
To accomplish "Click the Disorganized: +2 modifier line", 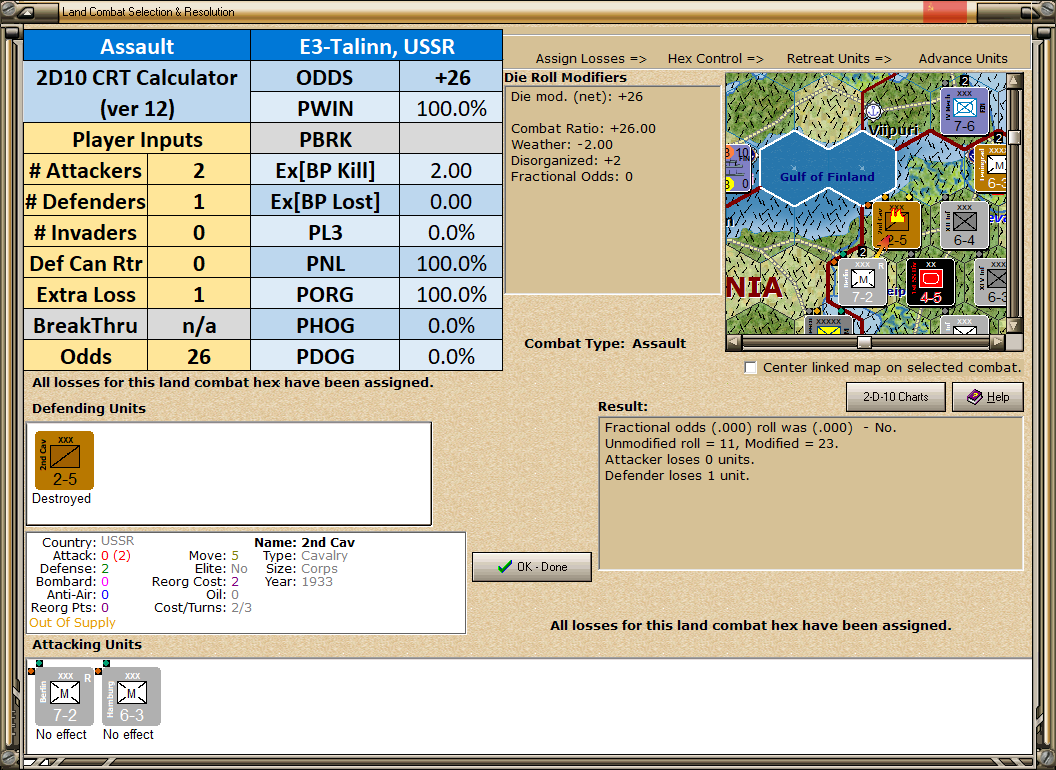I will pos(566,160).
